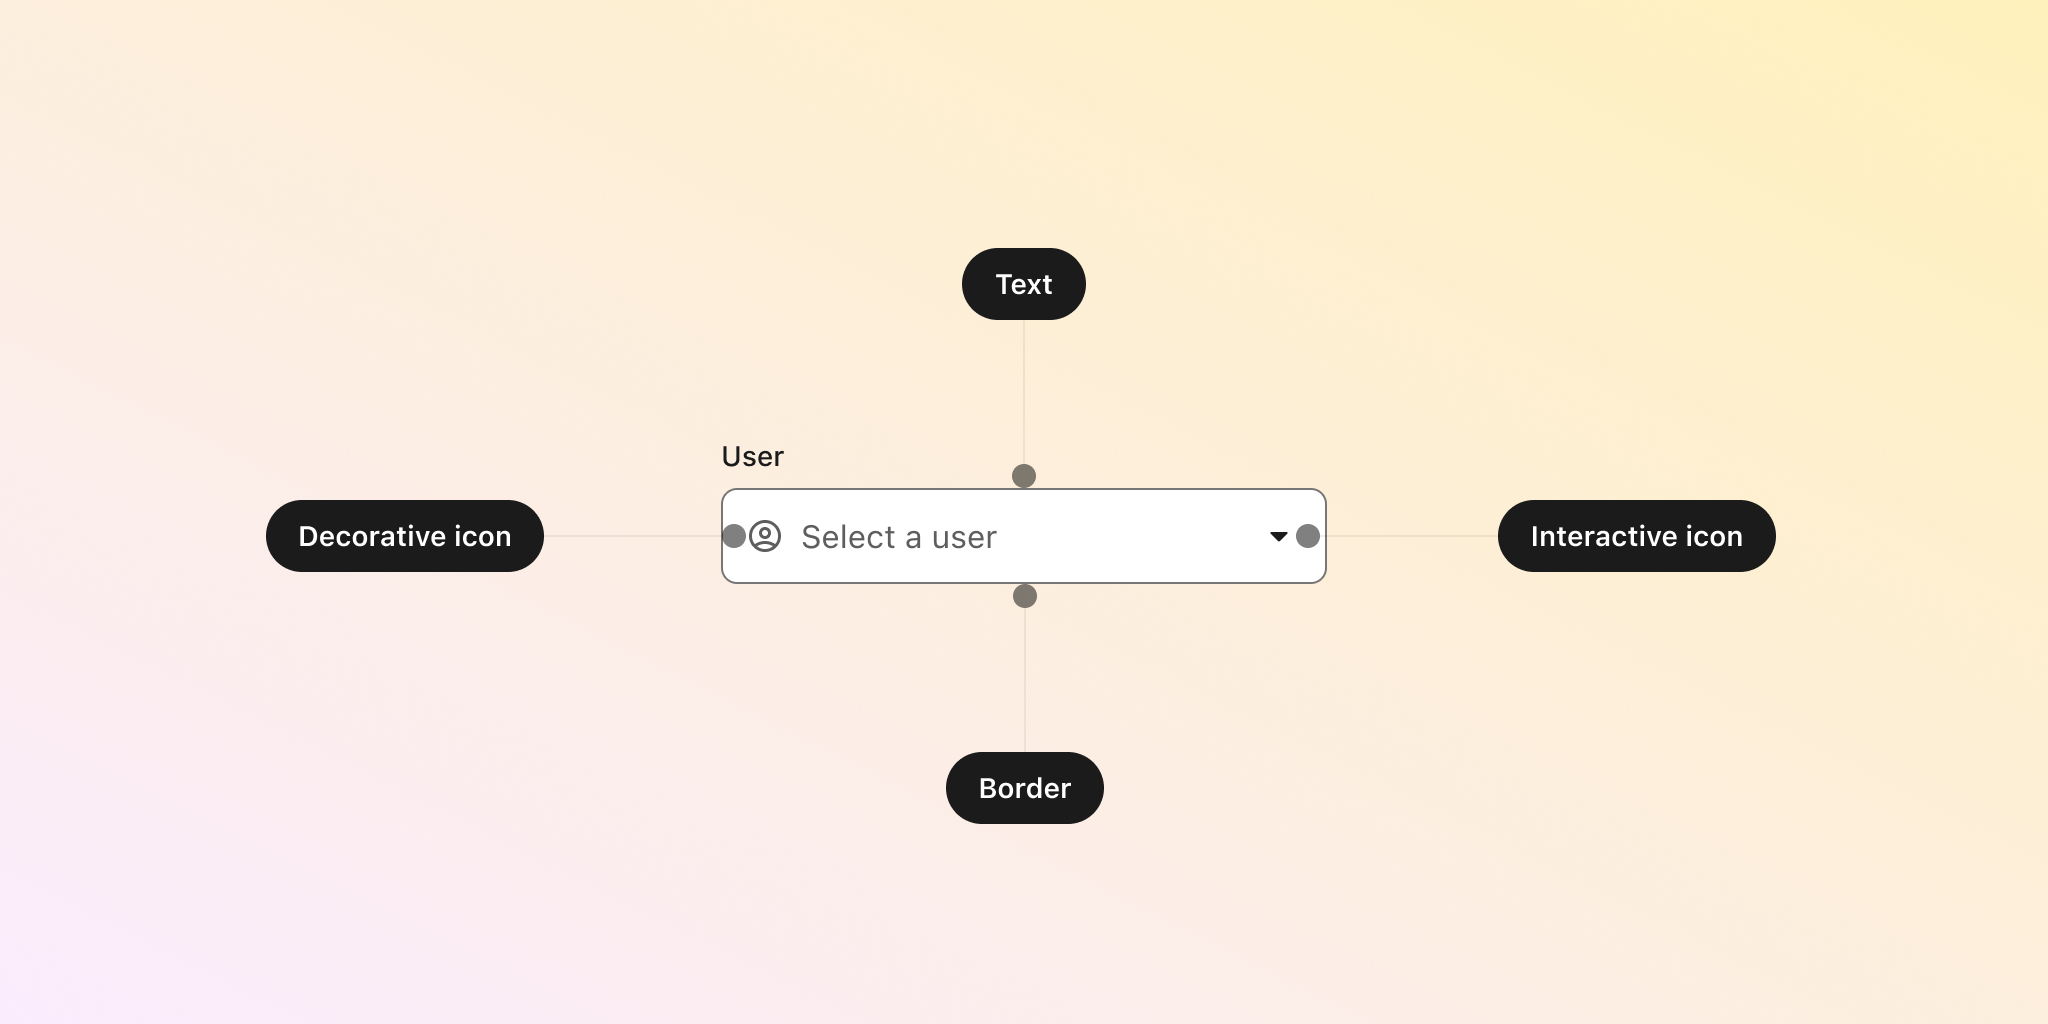
Task: Click the Select a user placeholder text
Action: 898,537
